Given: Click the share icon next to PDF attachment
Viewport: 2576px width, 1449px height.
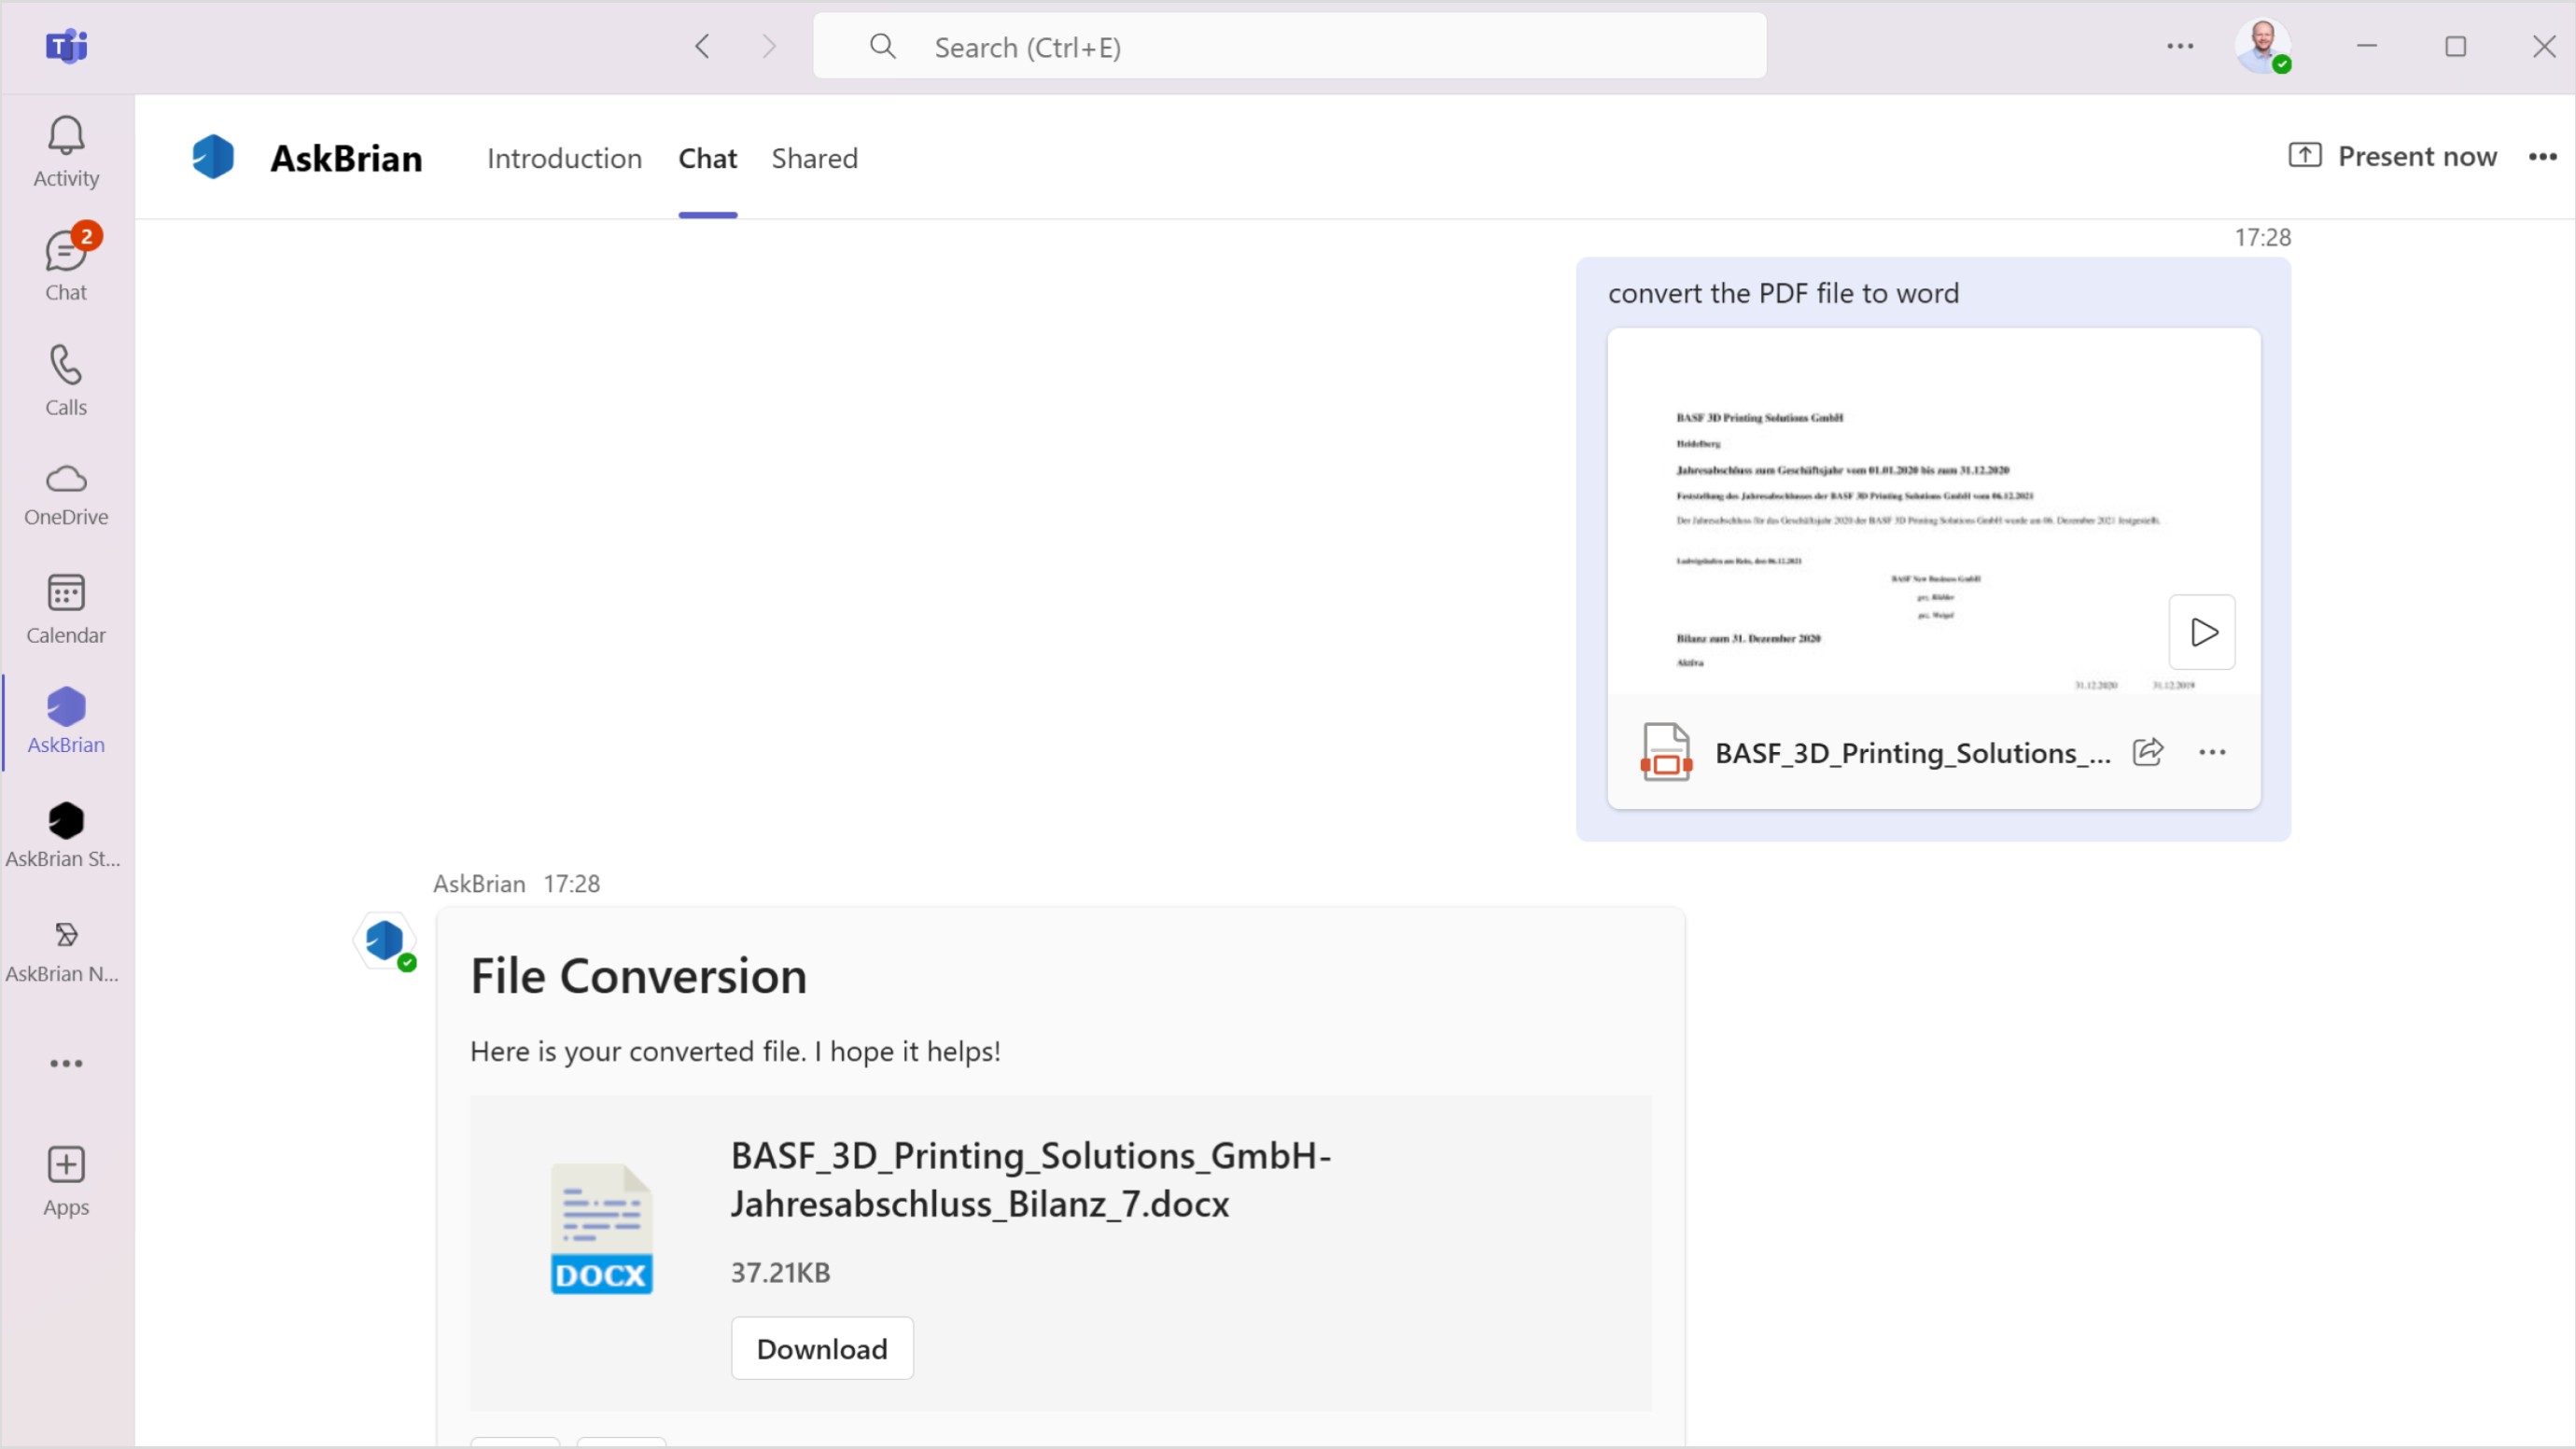Looking at the screenshot, I should 2148,752.
